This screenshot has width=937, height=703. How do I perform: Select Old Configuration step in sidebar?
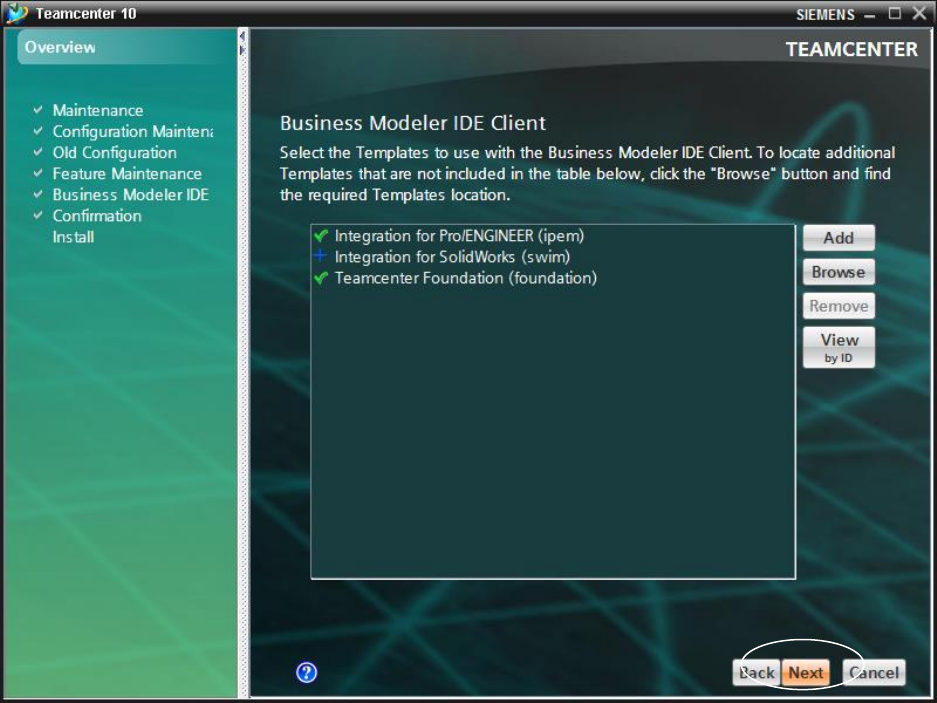point(115,152)
